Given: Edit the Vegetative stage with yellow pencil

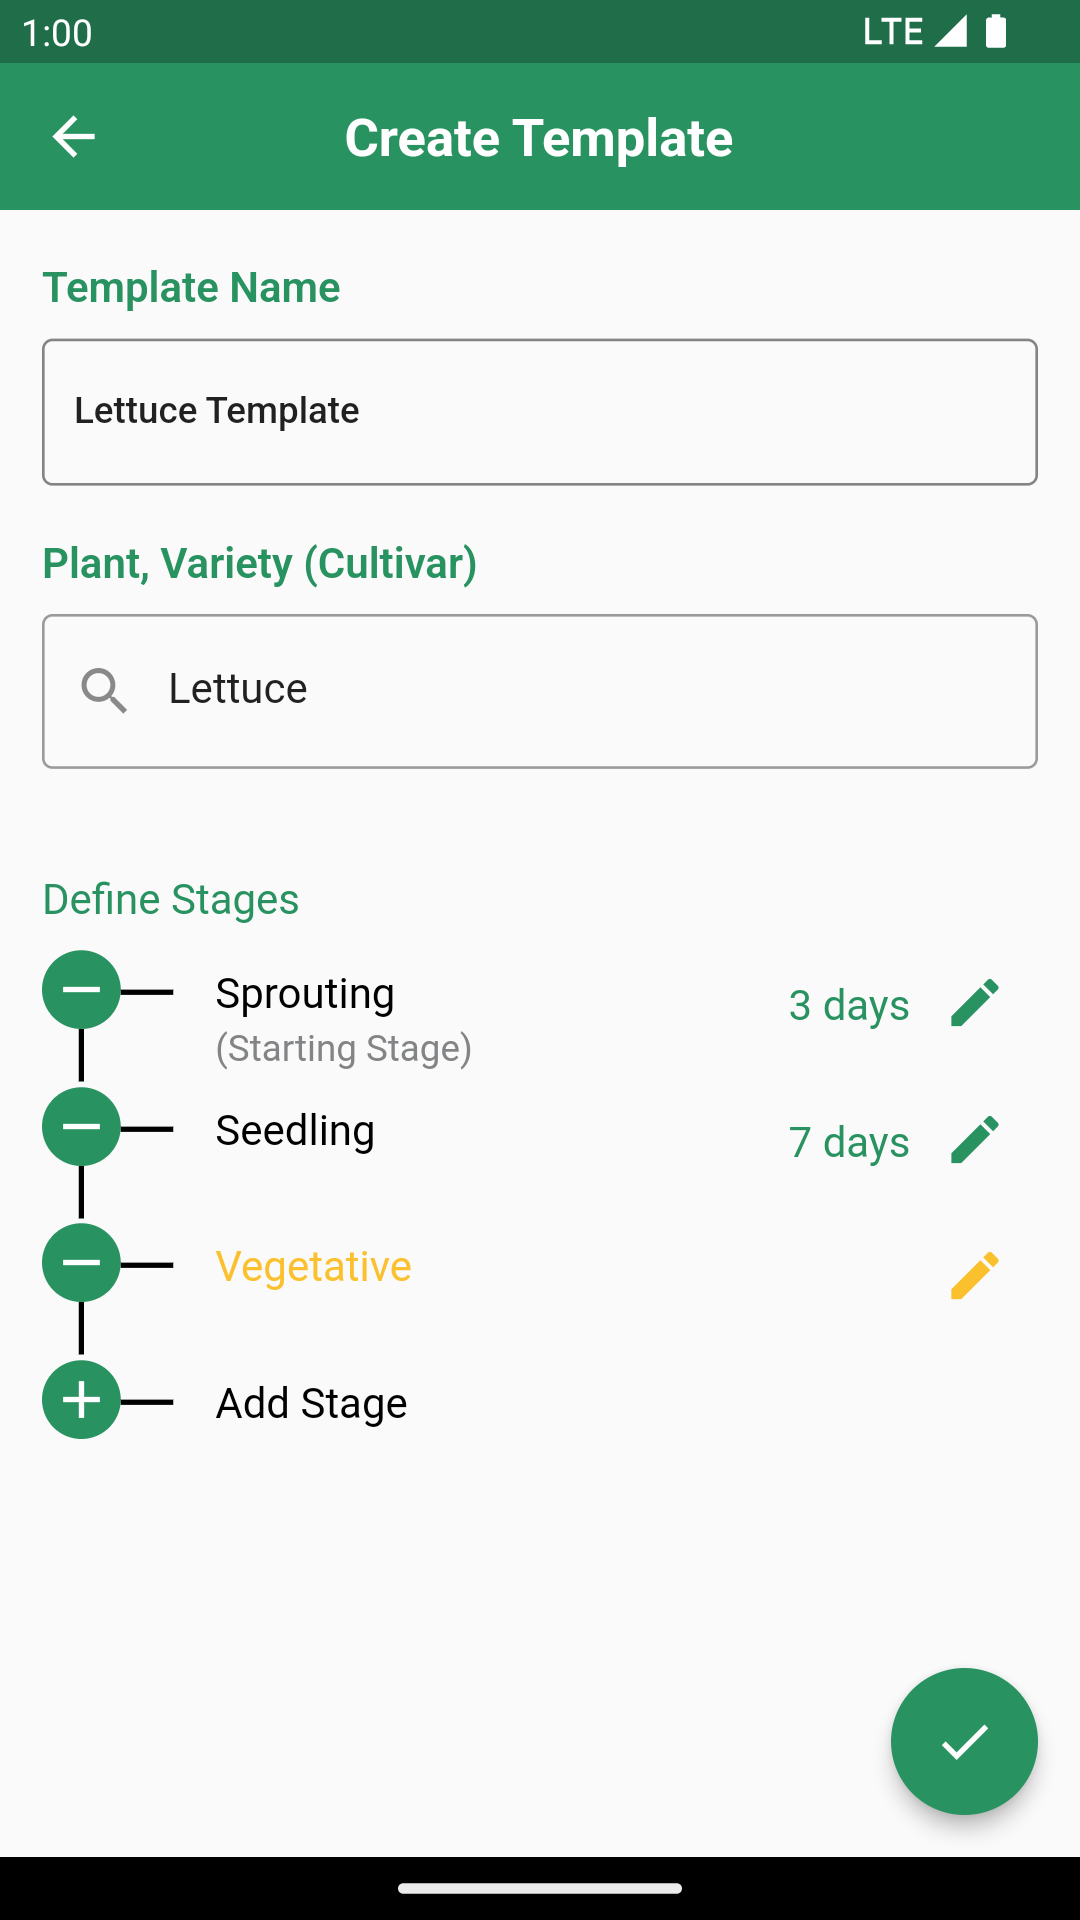Looking at the screenshot, I should pyautogui.click(x=974, y=1276).
